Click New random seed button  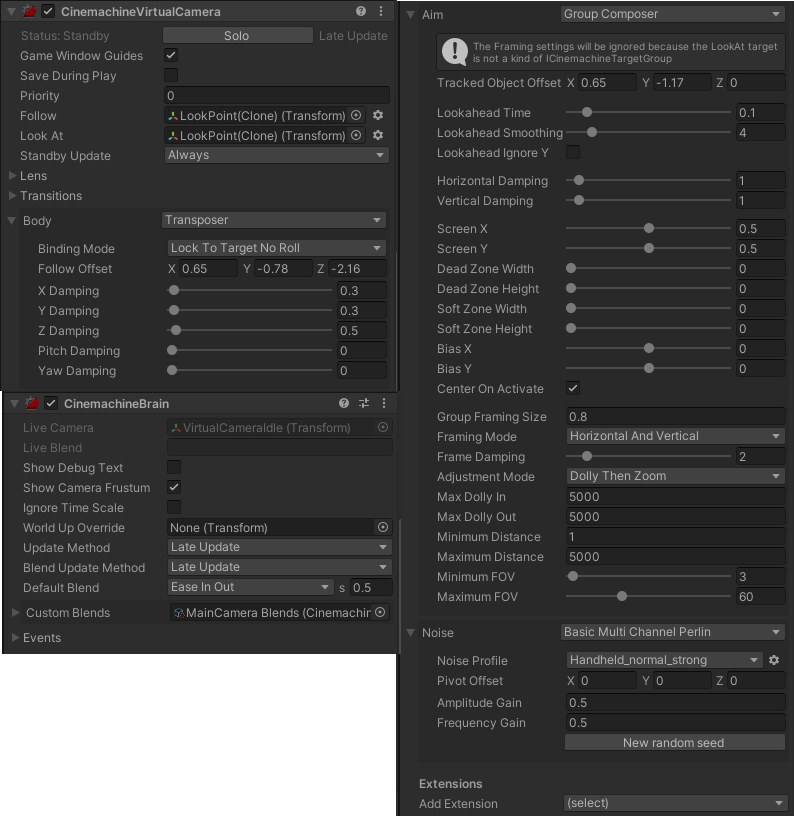click(674, 743)
